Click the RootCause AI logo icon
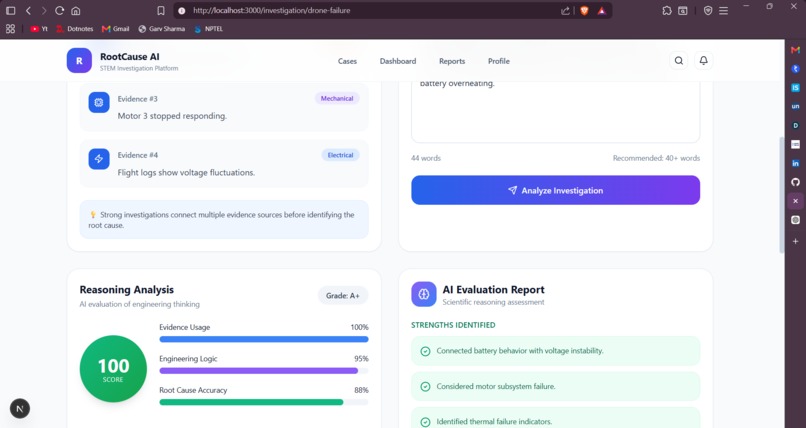 [x=79, y=61]
